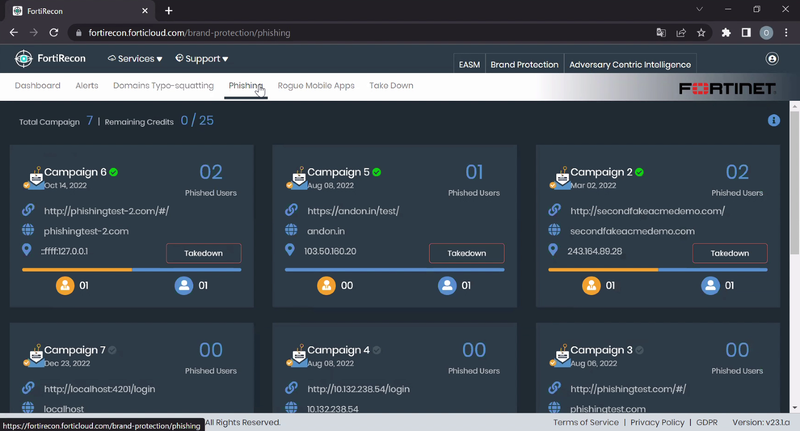Click grey check badge beside Campaign 3
Viewport: 800px width, 431px height.
coord(639,350)
